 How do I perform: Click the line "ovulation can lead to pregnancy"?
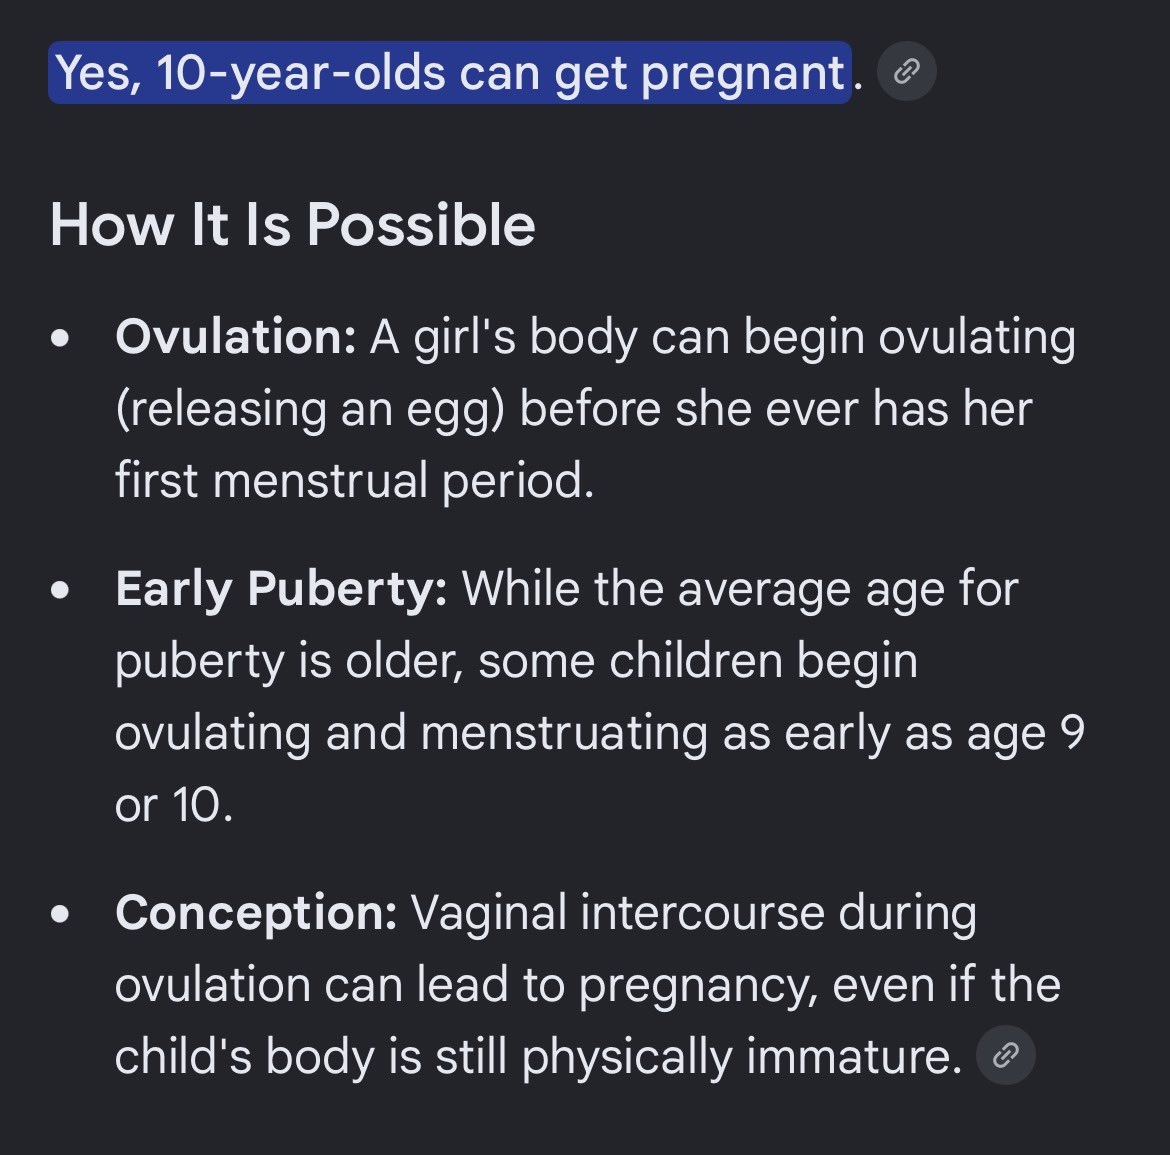[466, 985]
